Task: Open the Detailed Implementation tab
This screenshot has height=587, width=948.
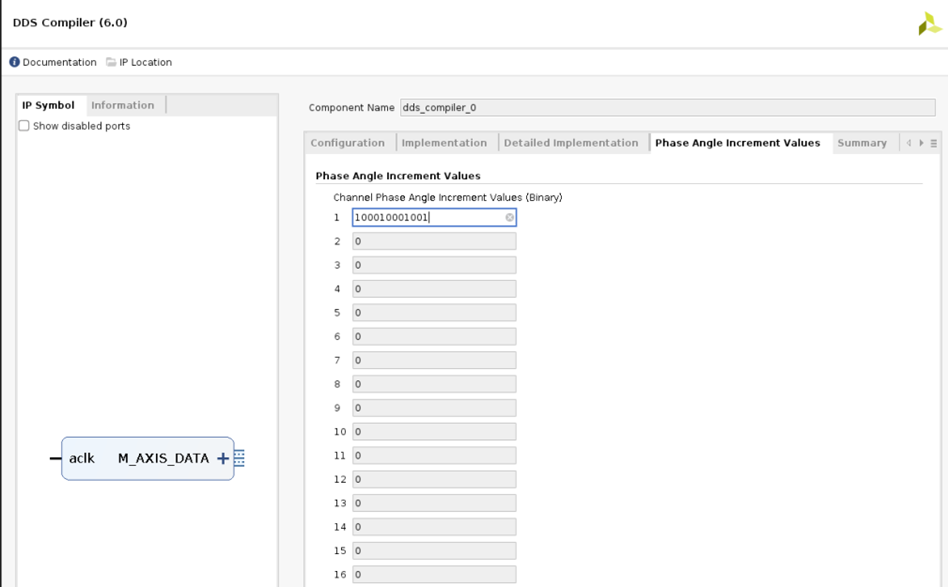Action: tap(572, 142)
